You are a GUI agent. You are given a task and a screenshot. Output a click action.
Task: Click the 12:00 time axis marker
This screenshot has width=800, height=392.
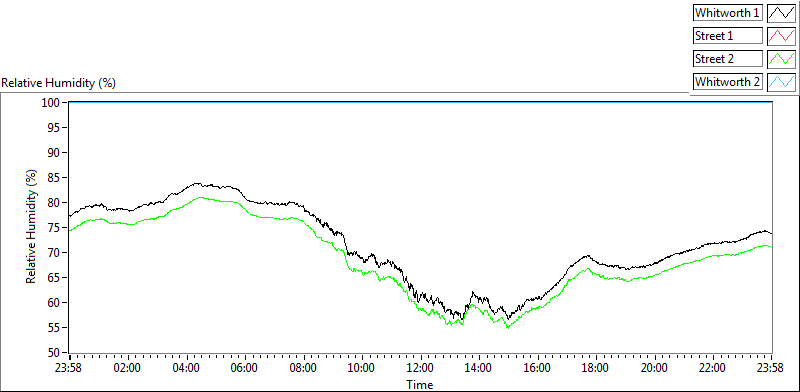coord(421,367)
